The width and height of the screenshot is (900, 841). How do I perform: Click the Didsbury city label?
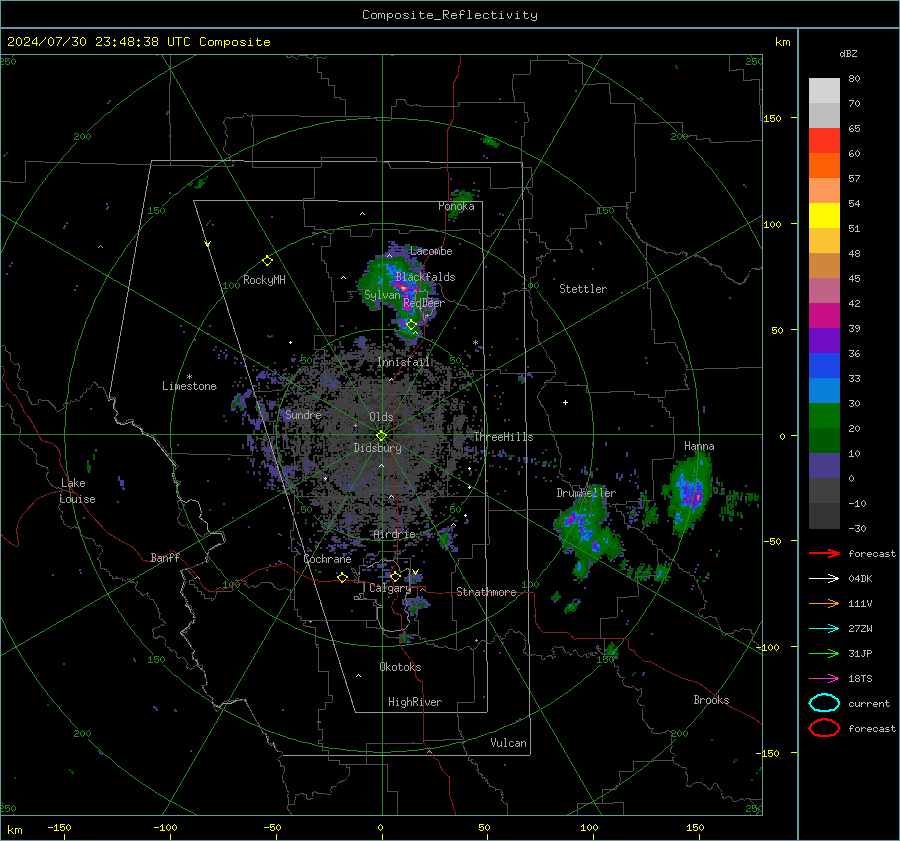[377, 448]
